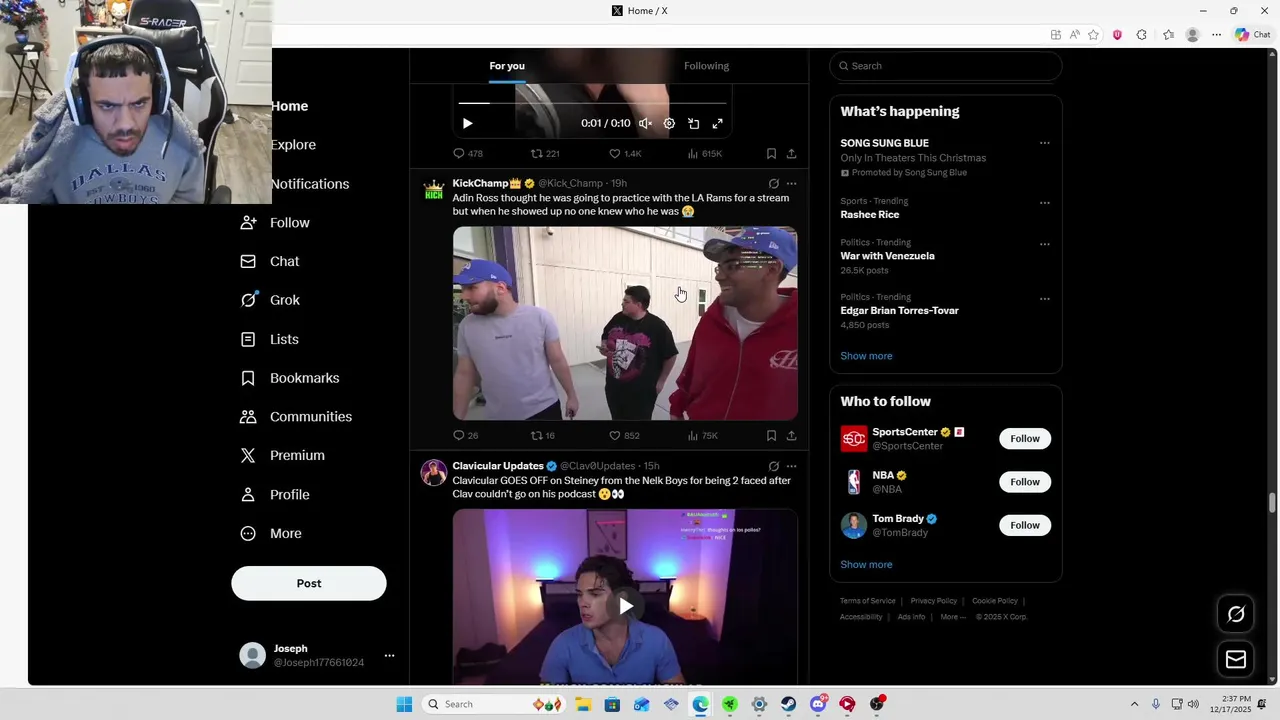Open Grok from the sidebar
The image size is (1280, 720).
tap(270, 300)
